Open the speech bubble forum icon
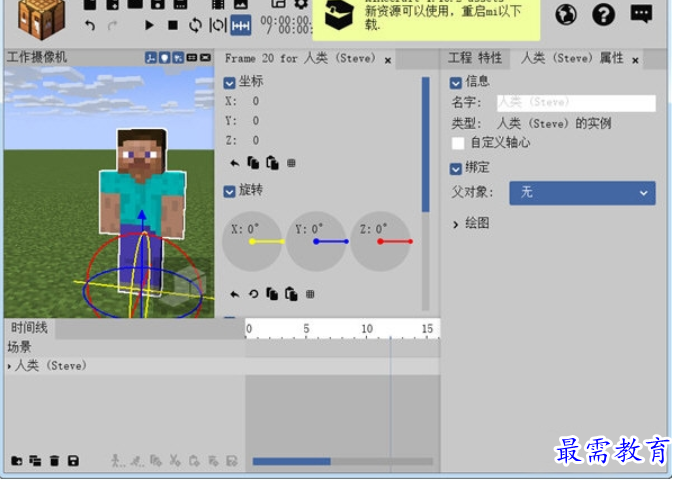The width and height of the screenshot is (678, 482). (x=641, y=14)
